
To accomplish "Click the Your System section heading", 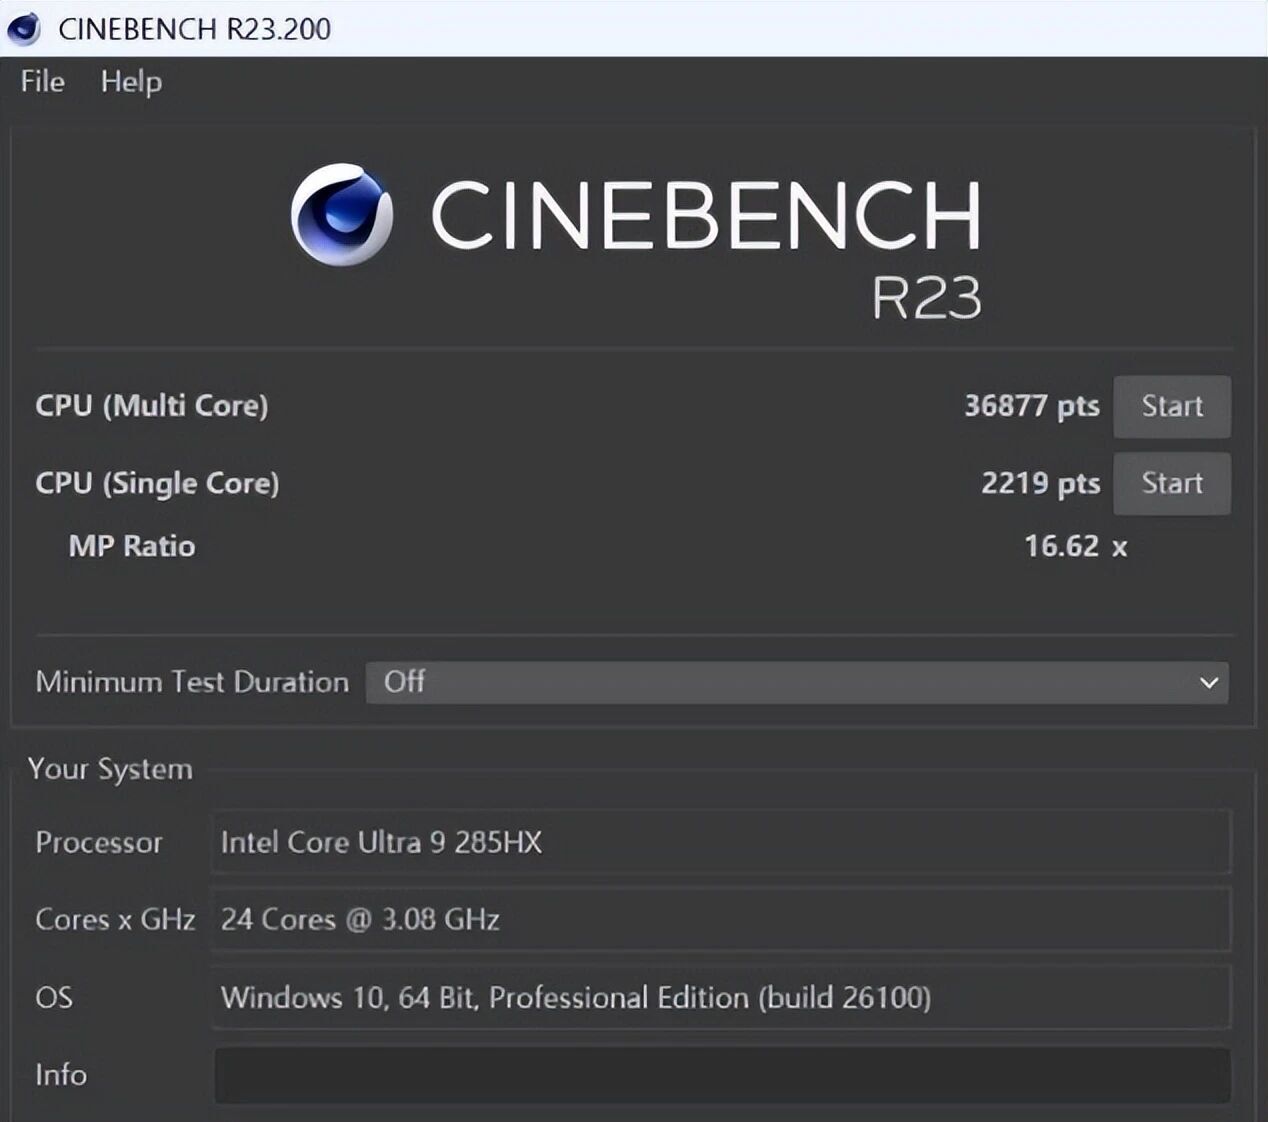I will (110, 769).
